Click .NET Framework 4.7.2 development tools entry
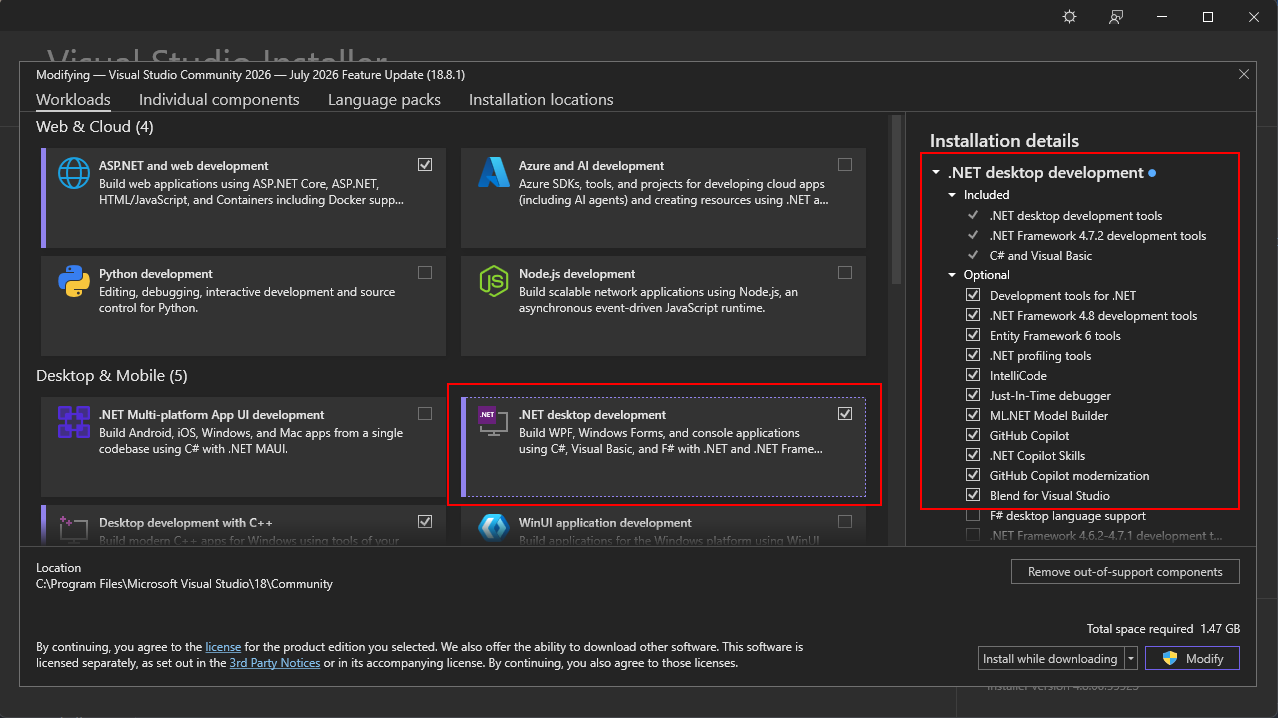This screenshot has width=1278, height=718. coord(1098,236)
